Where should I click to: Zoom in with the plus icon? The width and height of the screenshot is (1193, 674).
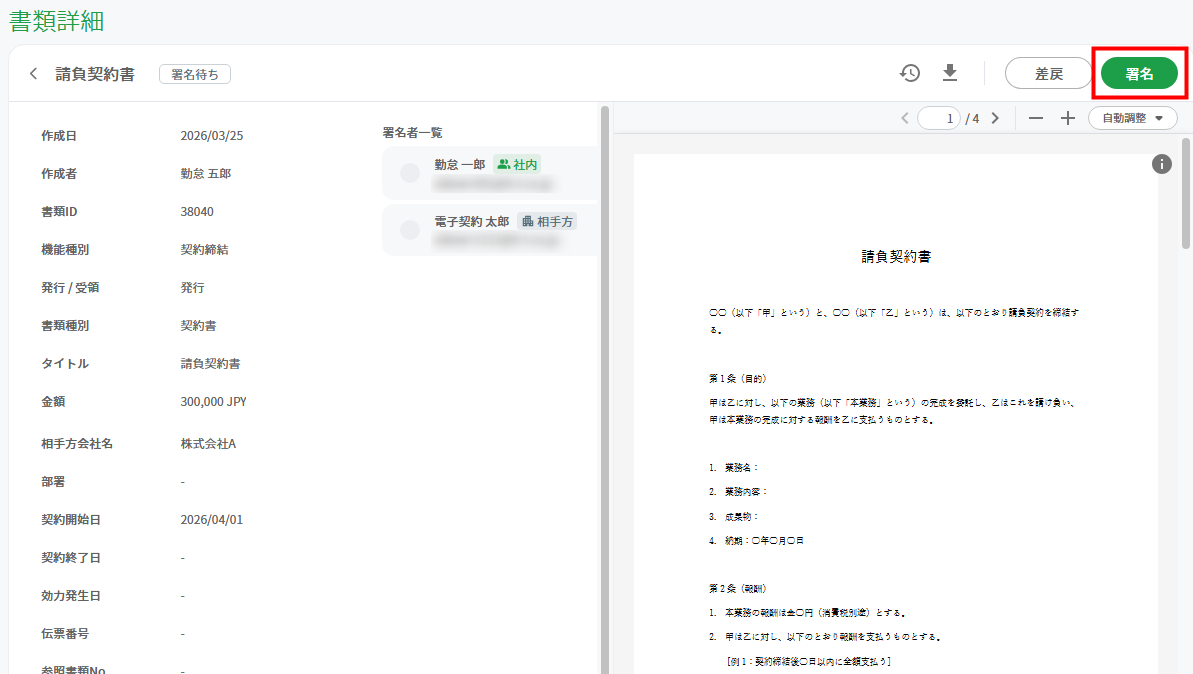1067,118
